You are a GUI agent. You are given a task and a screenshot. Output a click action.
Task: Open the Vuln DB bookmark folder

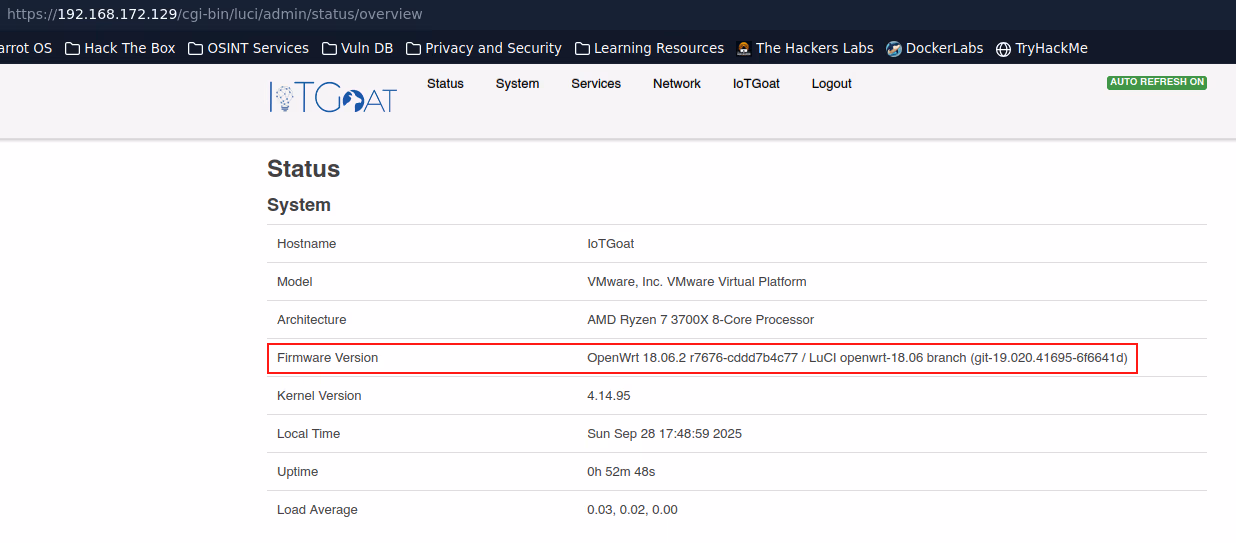click(357, 48)
